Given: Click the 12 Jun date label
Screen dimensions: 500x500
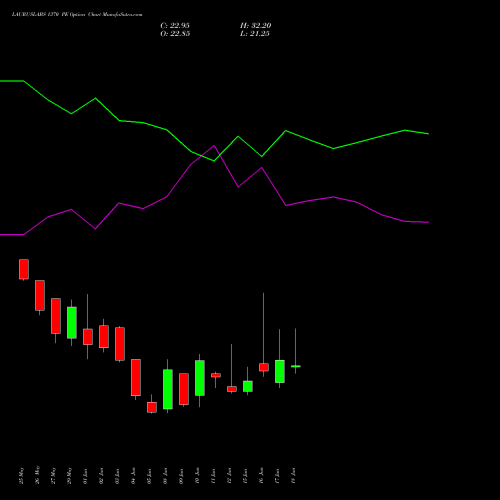Looking at the screenshot, I should click(230, 476).
